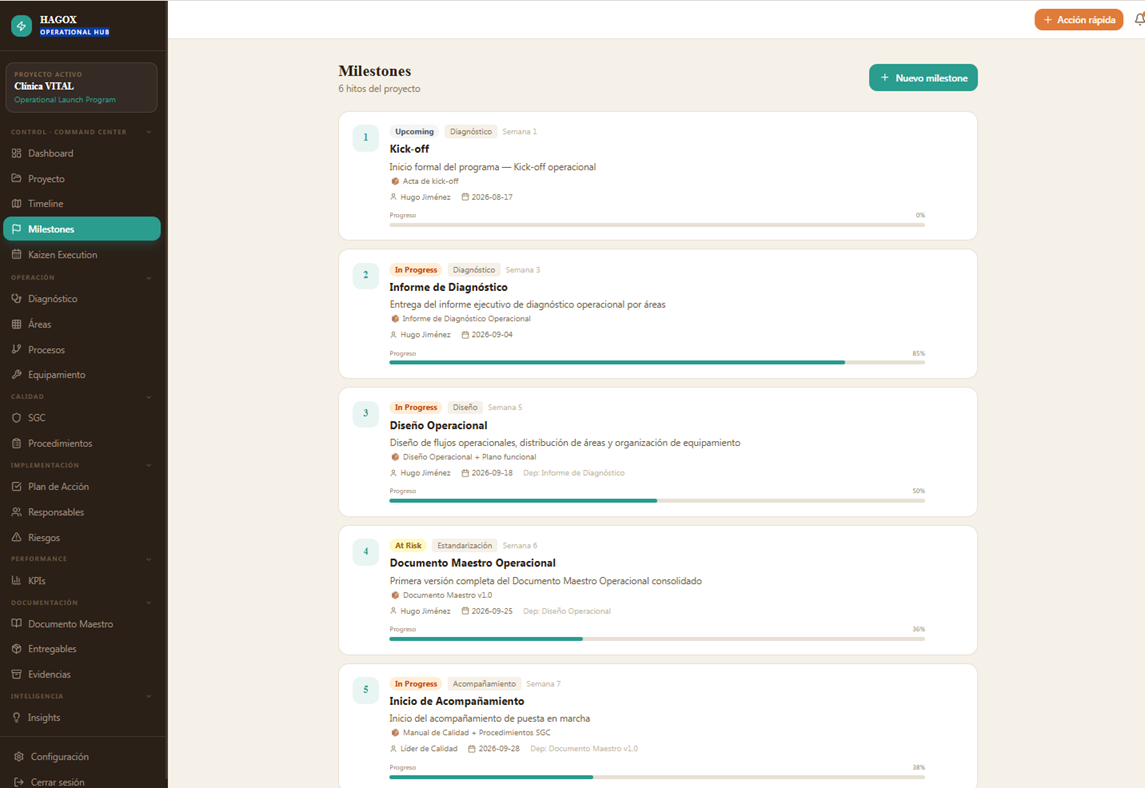This screenshot has height=788, width=1145.
Task: Navigate to Riesgos
Action: pyautogui.click(x=82, y=538)
